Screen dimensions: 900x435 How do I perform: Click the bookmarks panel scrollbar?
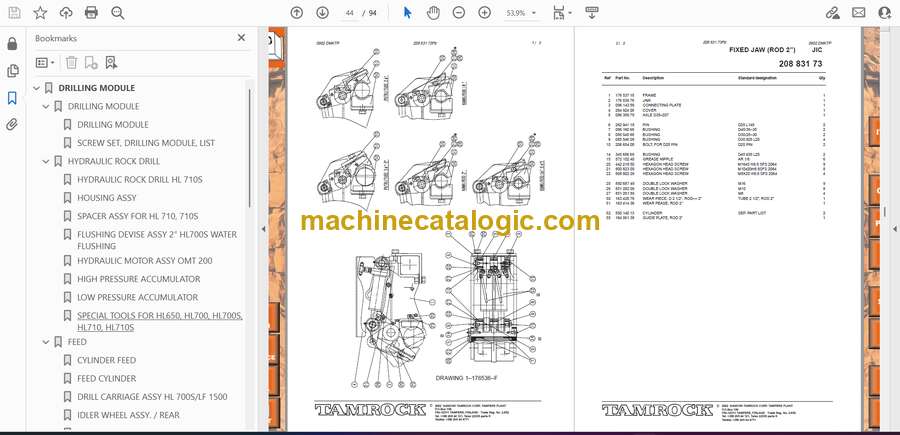250,148
